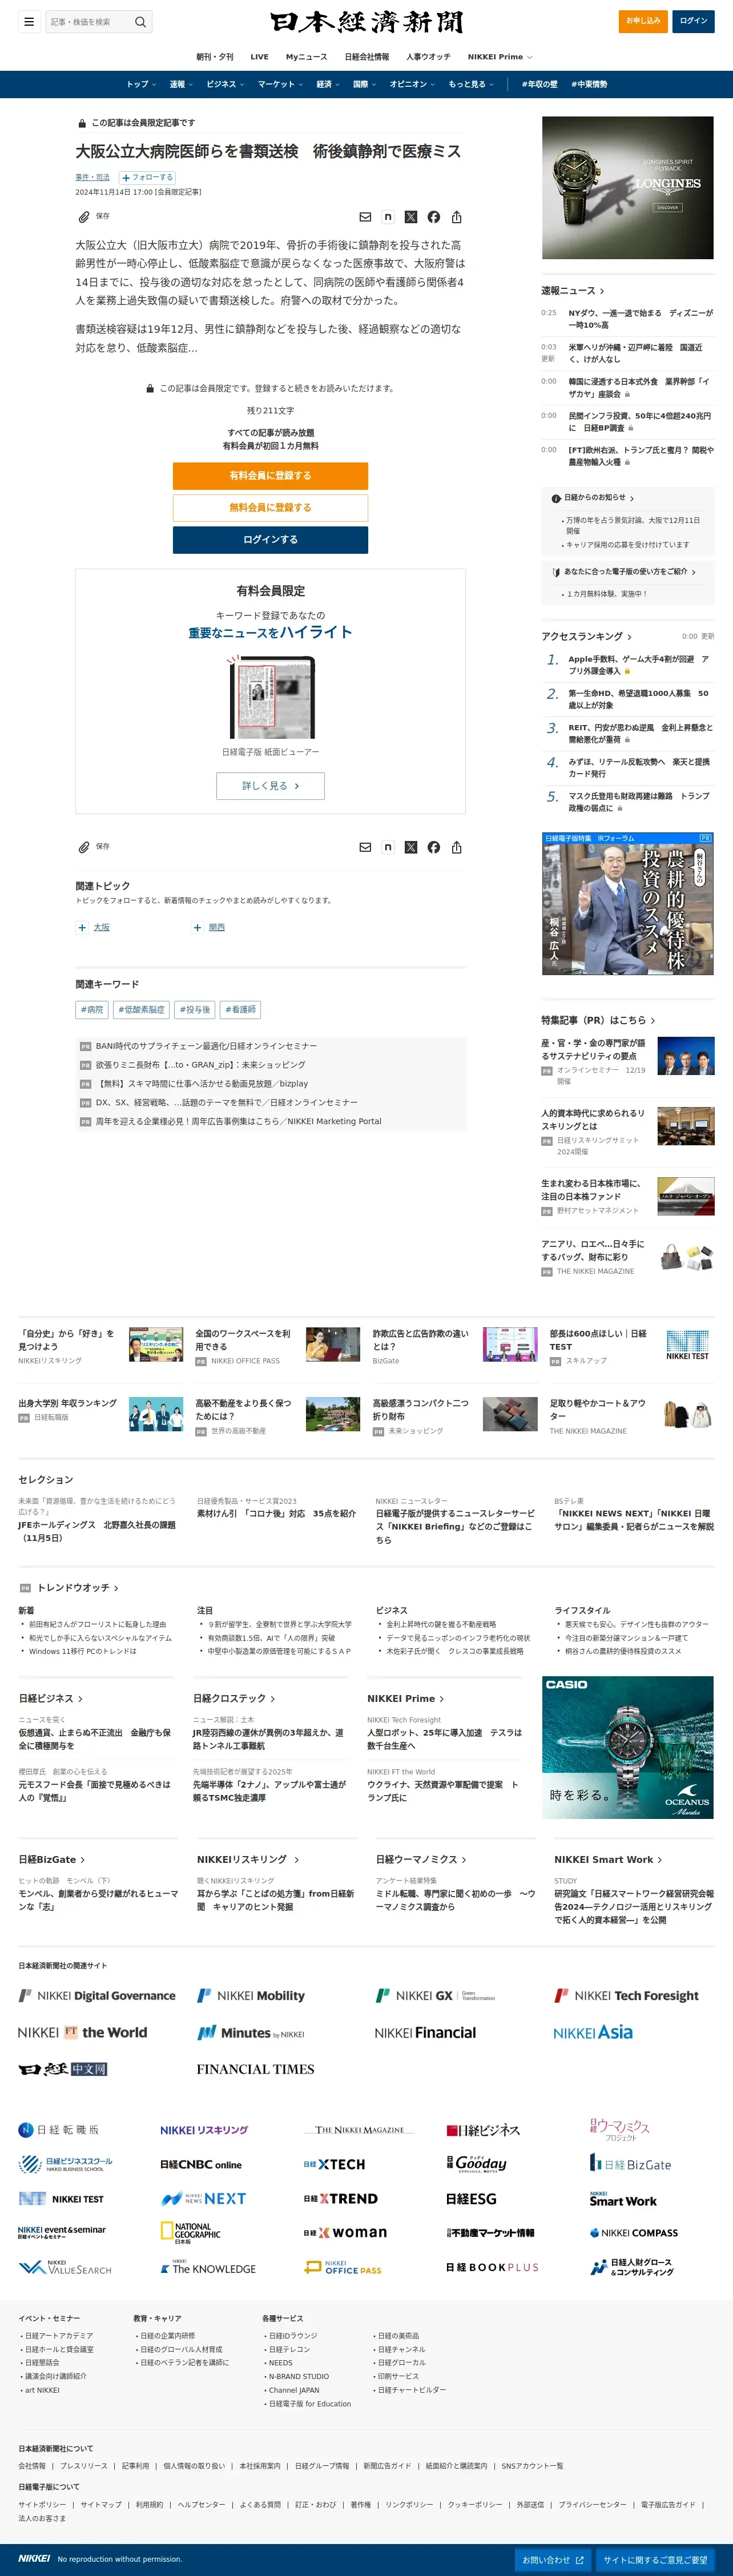Open Myニュース menu item

click(306, 57)
